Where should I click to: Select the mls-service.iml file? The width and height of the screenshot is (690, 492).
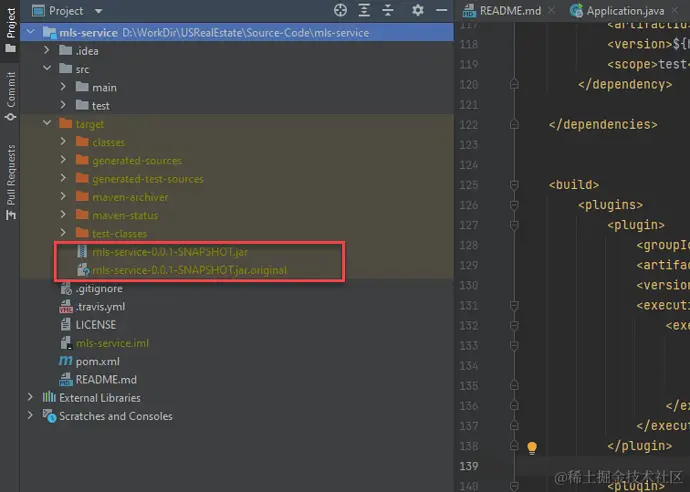tap(112, 343)
